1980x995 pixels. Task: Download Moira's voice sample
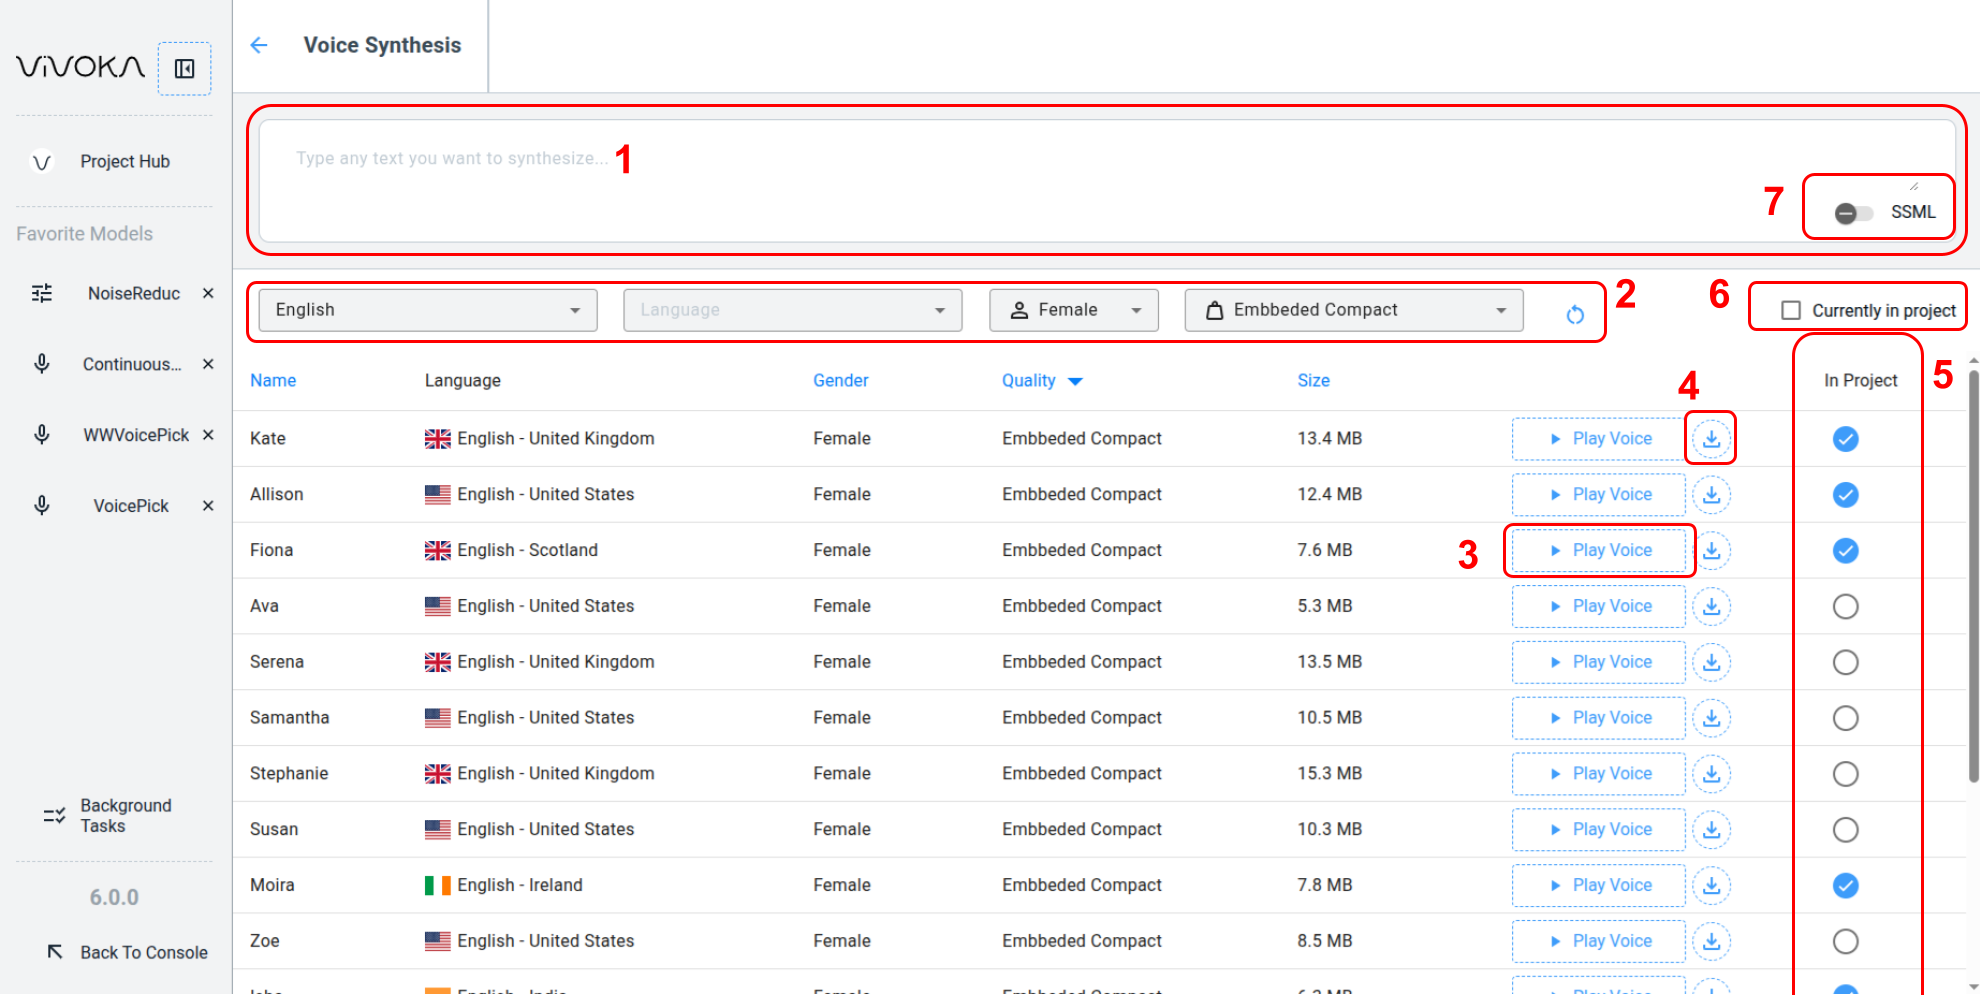(1711, 886)
